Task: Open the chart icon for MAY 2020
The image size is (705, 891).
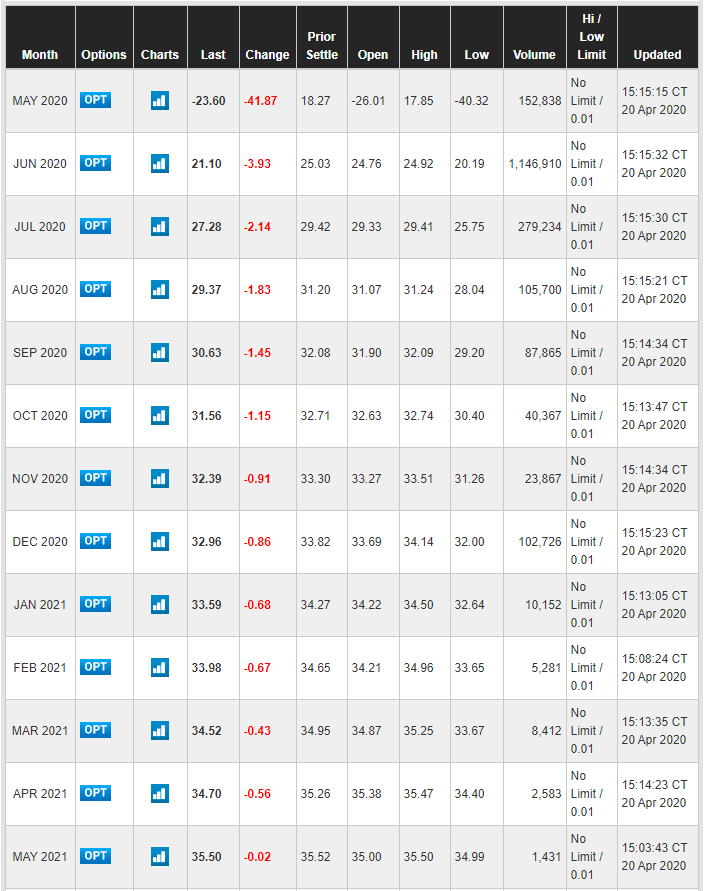Action: click(160, 100)
